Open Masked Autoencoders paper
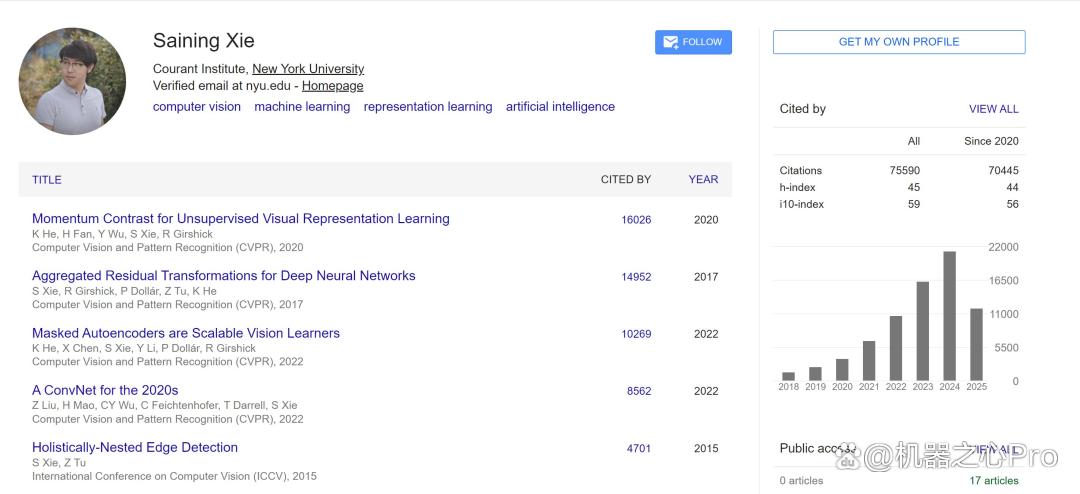The width and height of the screenshot is (1080, 494). click(x=186, y=333)
